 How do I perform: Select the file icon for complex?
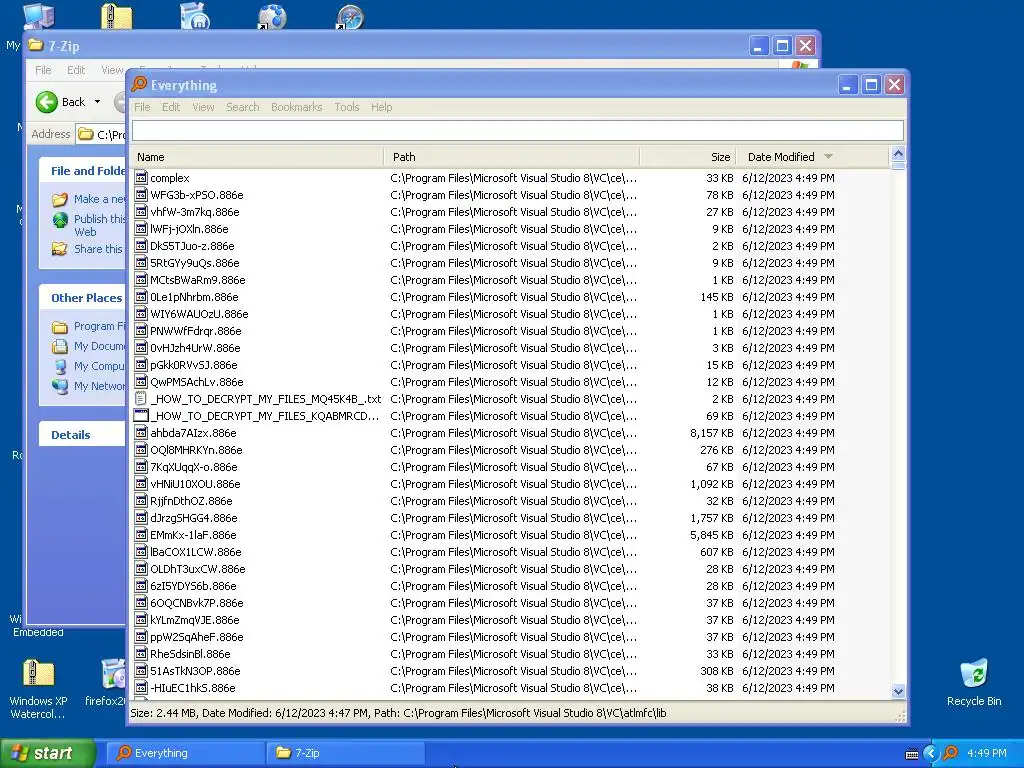tap(140, 178)
